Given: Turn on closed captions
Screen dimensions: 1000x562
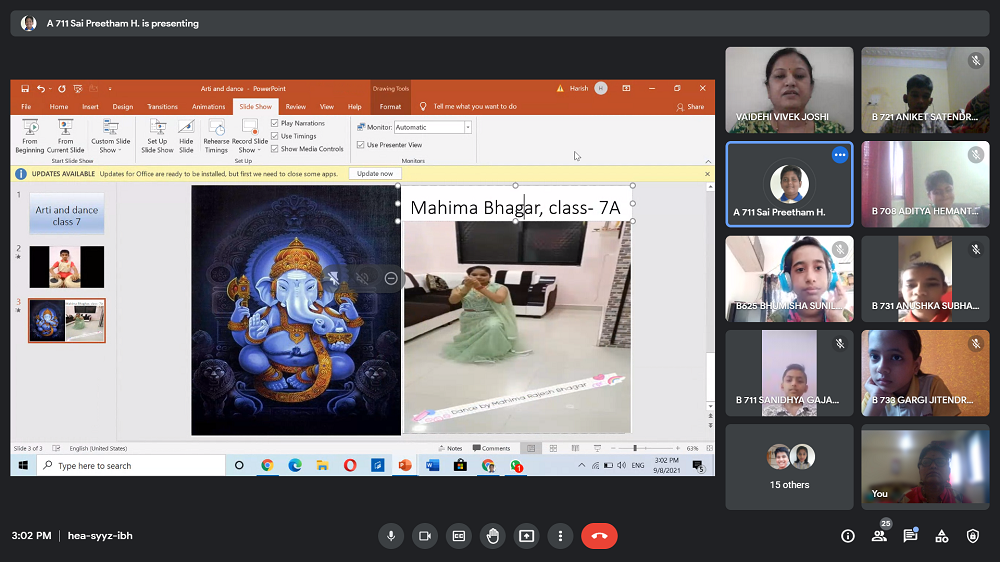Looking at the screenshot, I should click(x=459, y=536).
